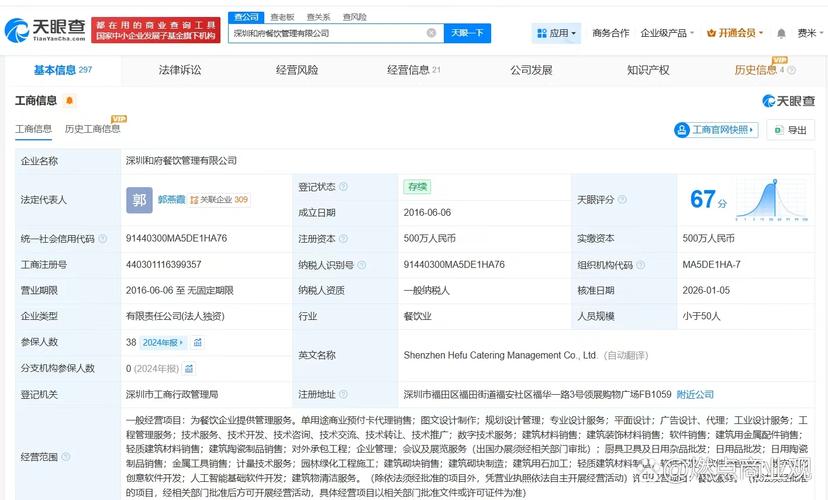Select the 工商信息 sub-tab
Viewport: 828px width, 500px height.
tap(33, 129)
